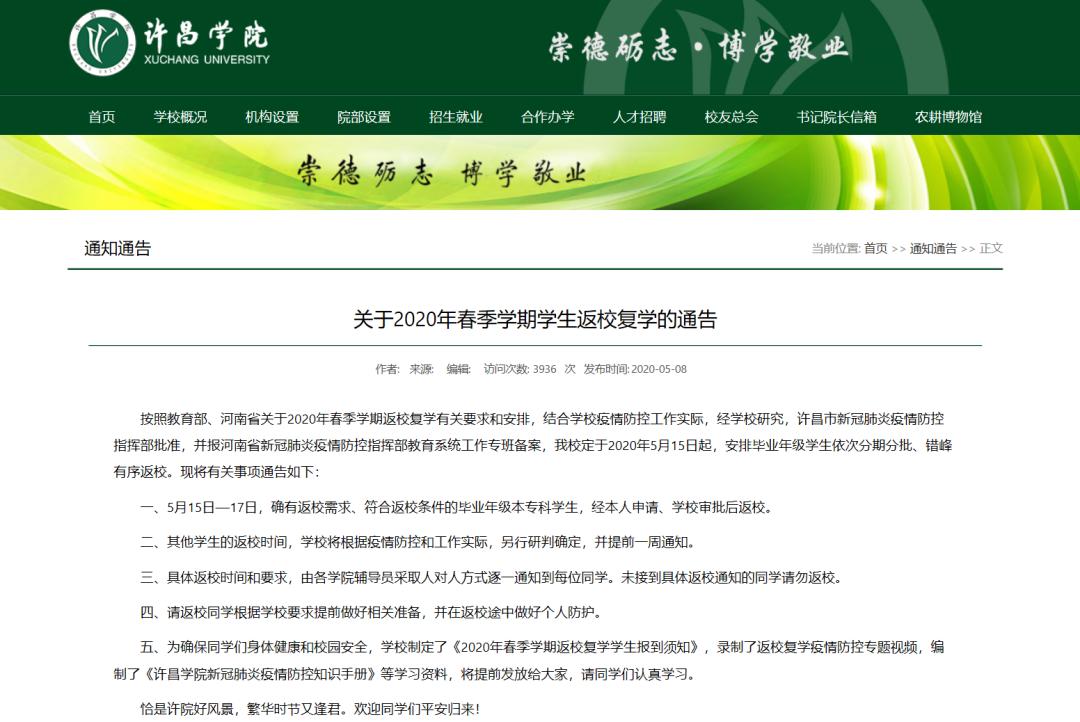This screenshot has height=722, width=1080.
Task: Open 招生就业 navigation item
Action: (455, 117)
